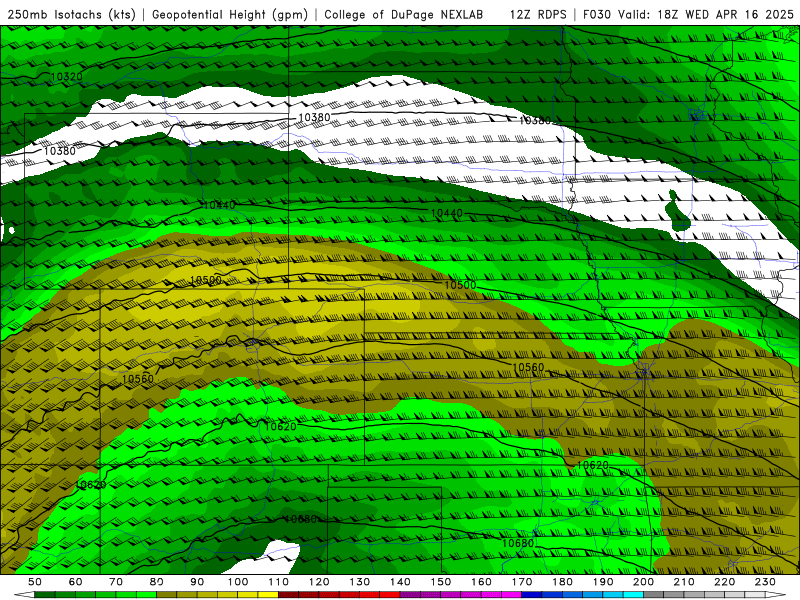The height and width of the screenshot is (600, 800).
Task: Click the 170 colorbar label
Action: tap(522, 582)
